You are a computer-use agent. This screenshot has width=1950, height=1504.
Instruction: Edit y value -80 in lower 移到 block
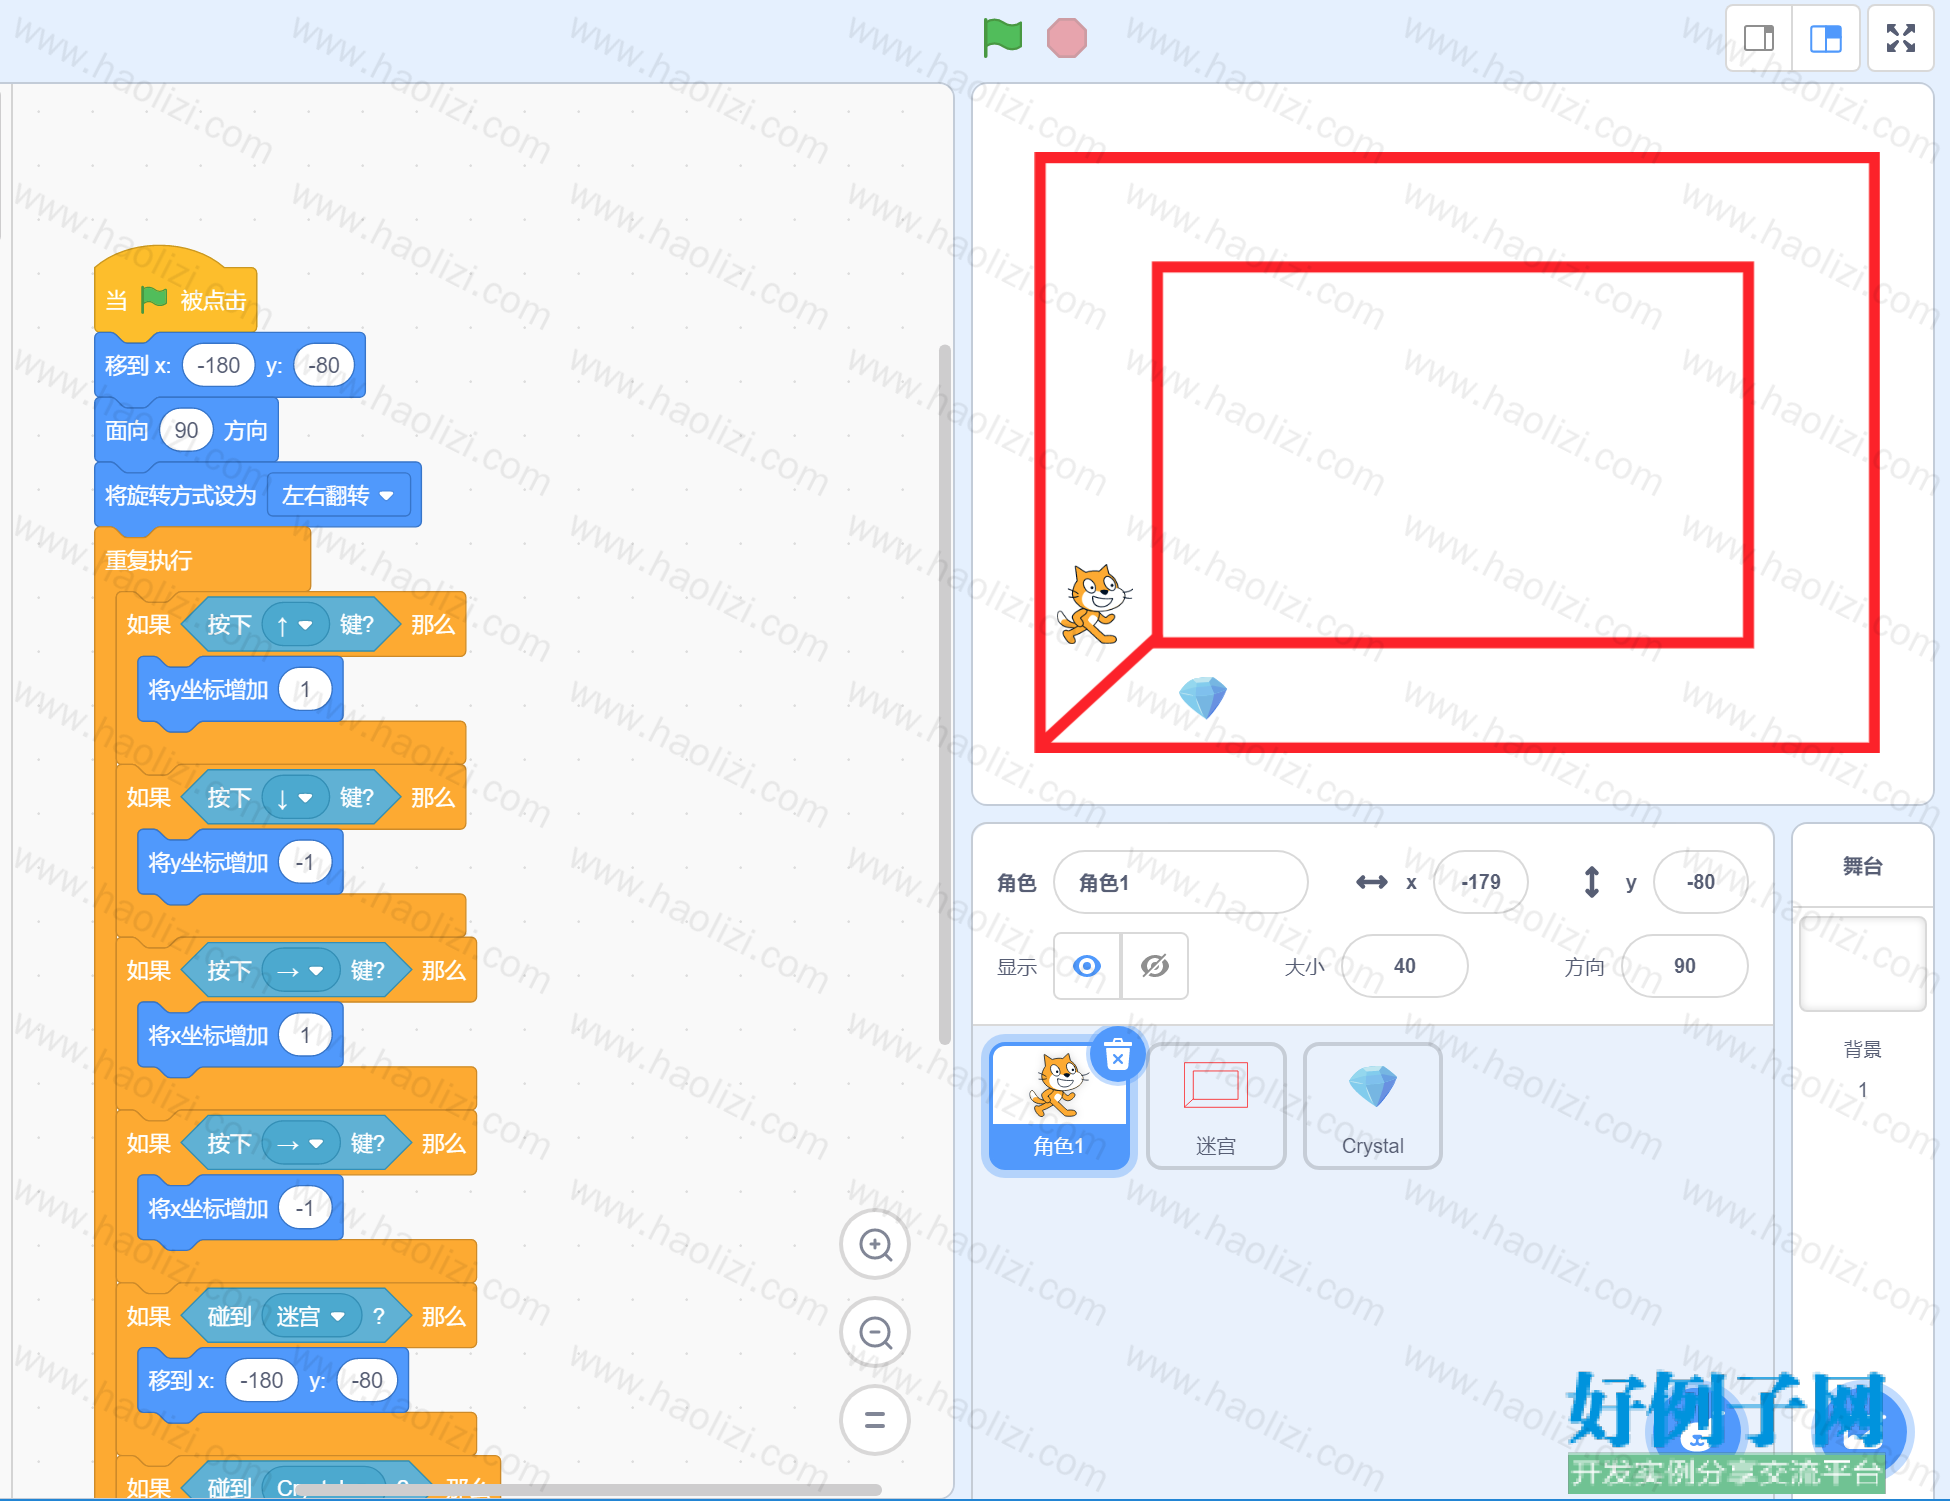pyautogui.click(x=367, y=1381)
